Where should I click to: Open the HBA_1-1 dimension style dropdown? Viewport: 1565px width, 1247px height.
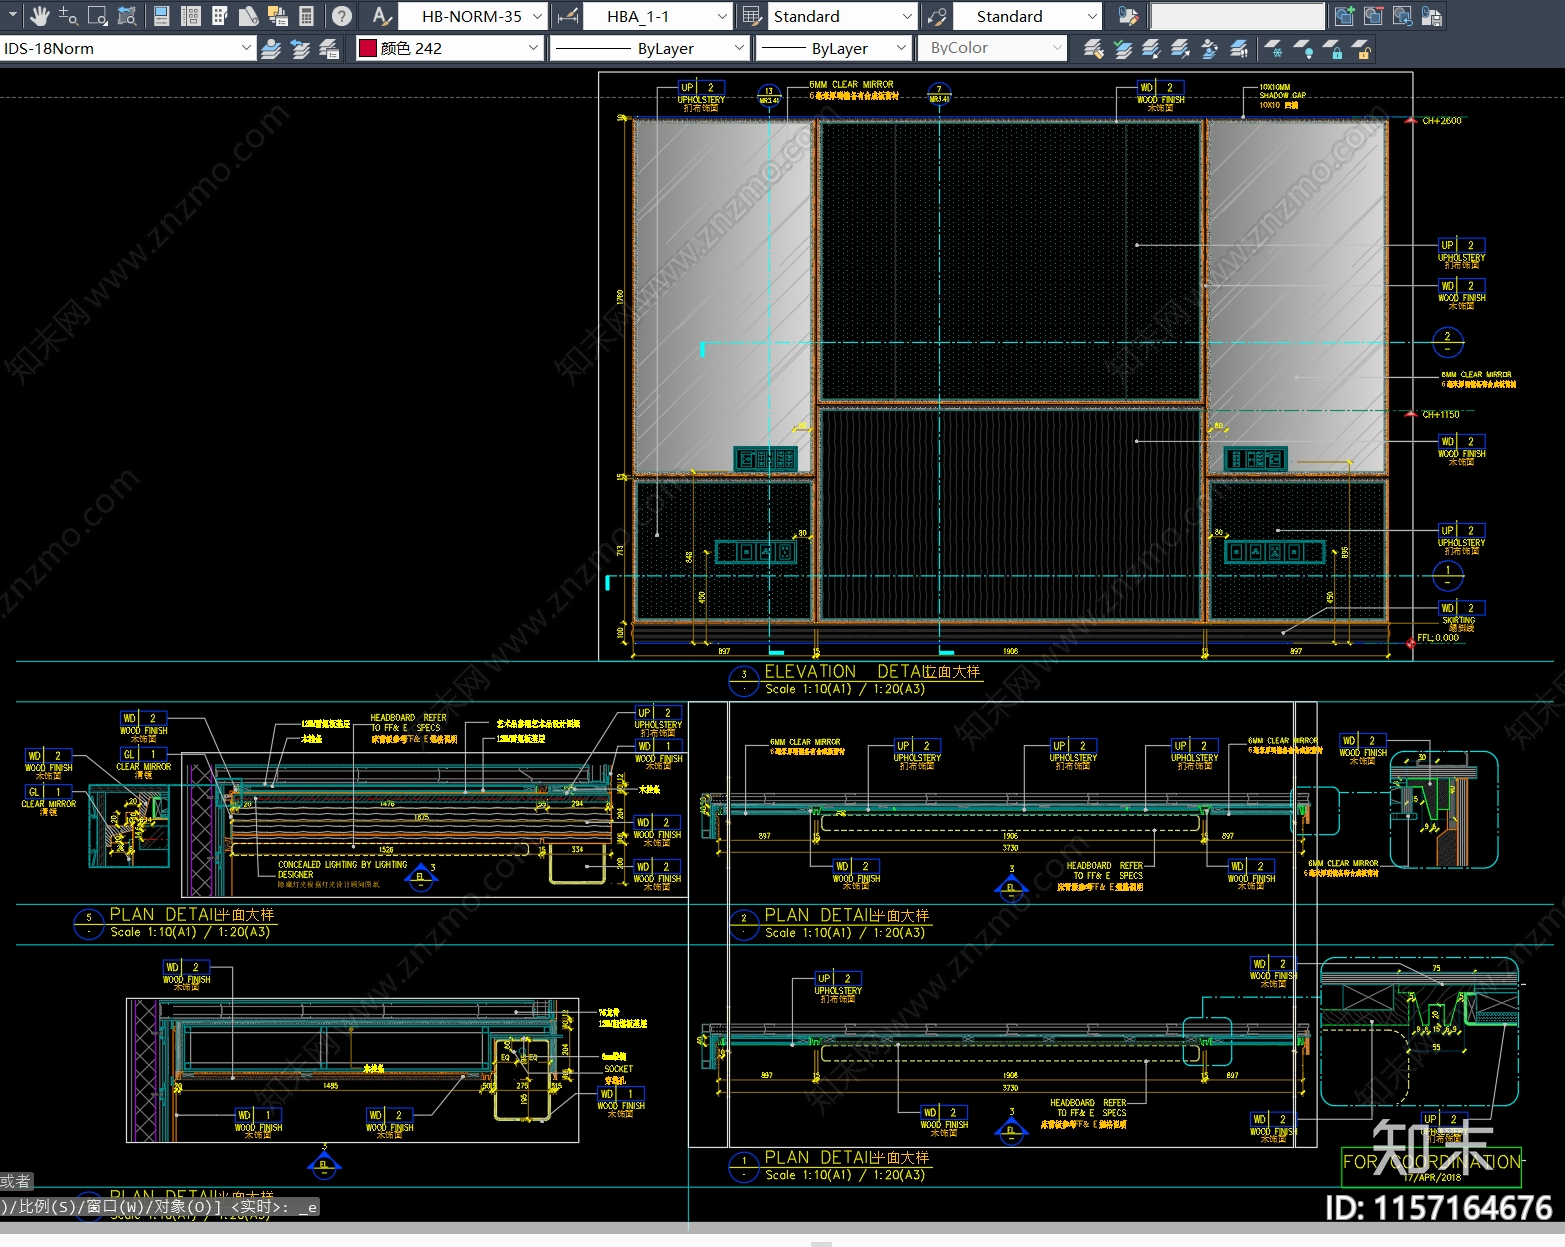point(722,16)
